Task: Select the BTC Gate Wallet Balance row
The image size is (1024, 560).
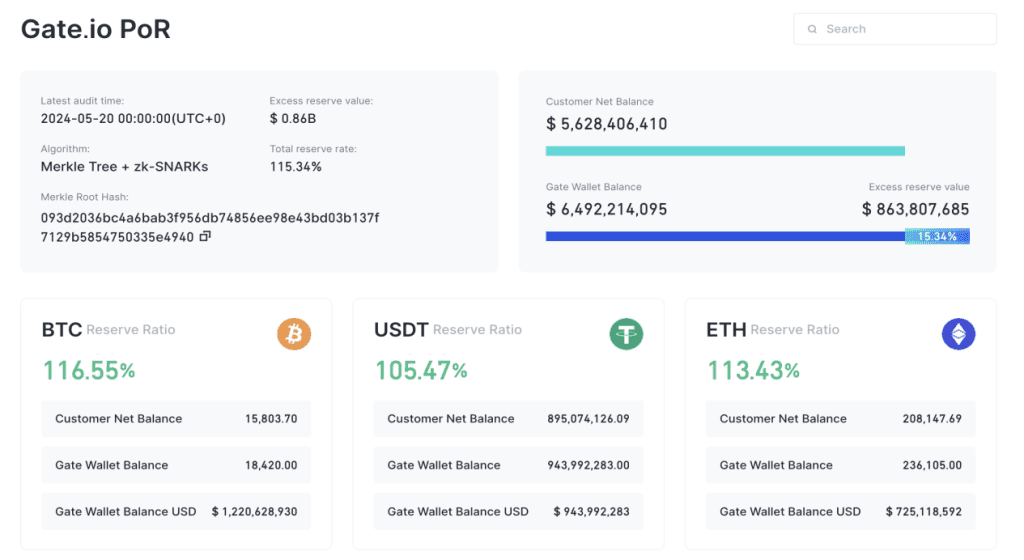Action: coord(176,465)
